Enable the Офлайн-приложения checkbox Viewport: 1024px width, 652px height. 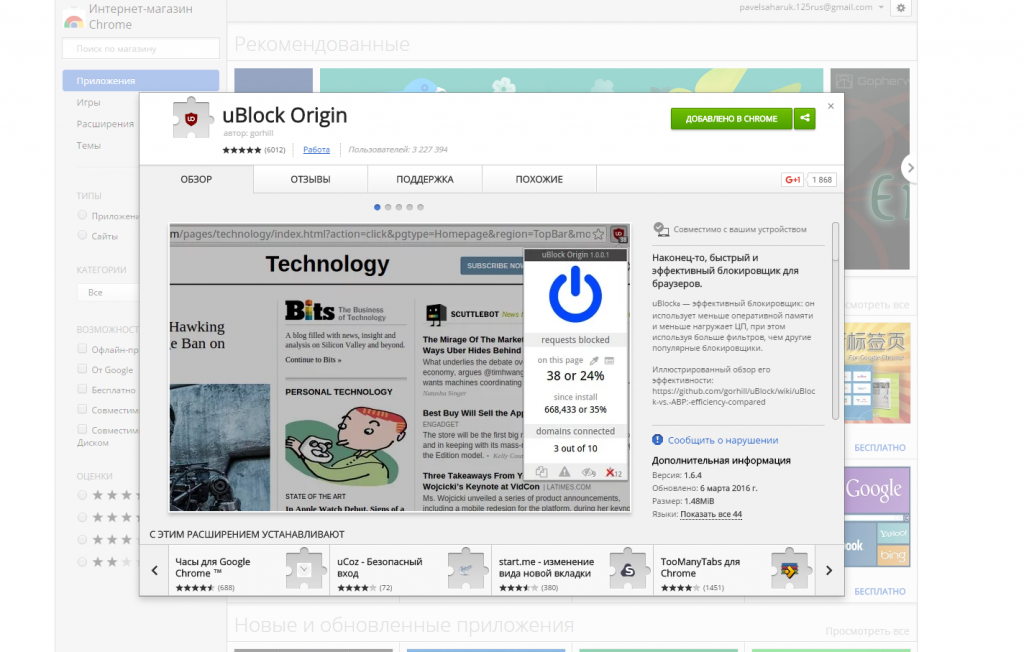pos(82,349)
